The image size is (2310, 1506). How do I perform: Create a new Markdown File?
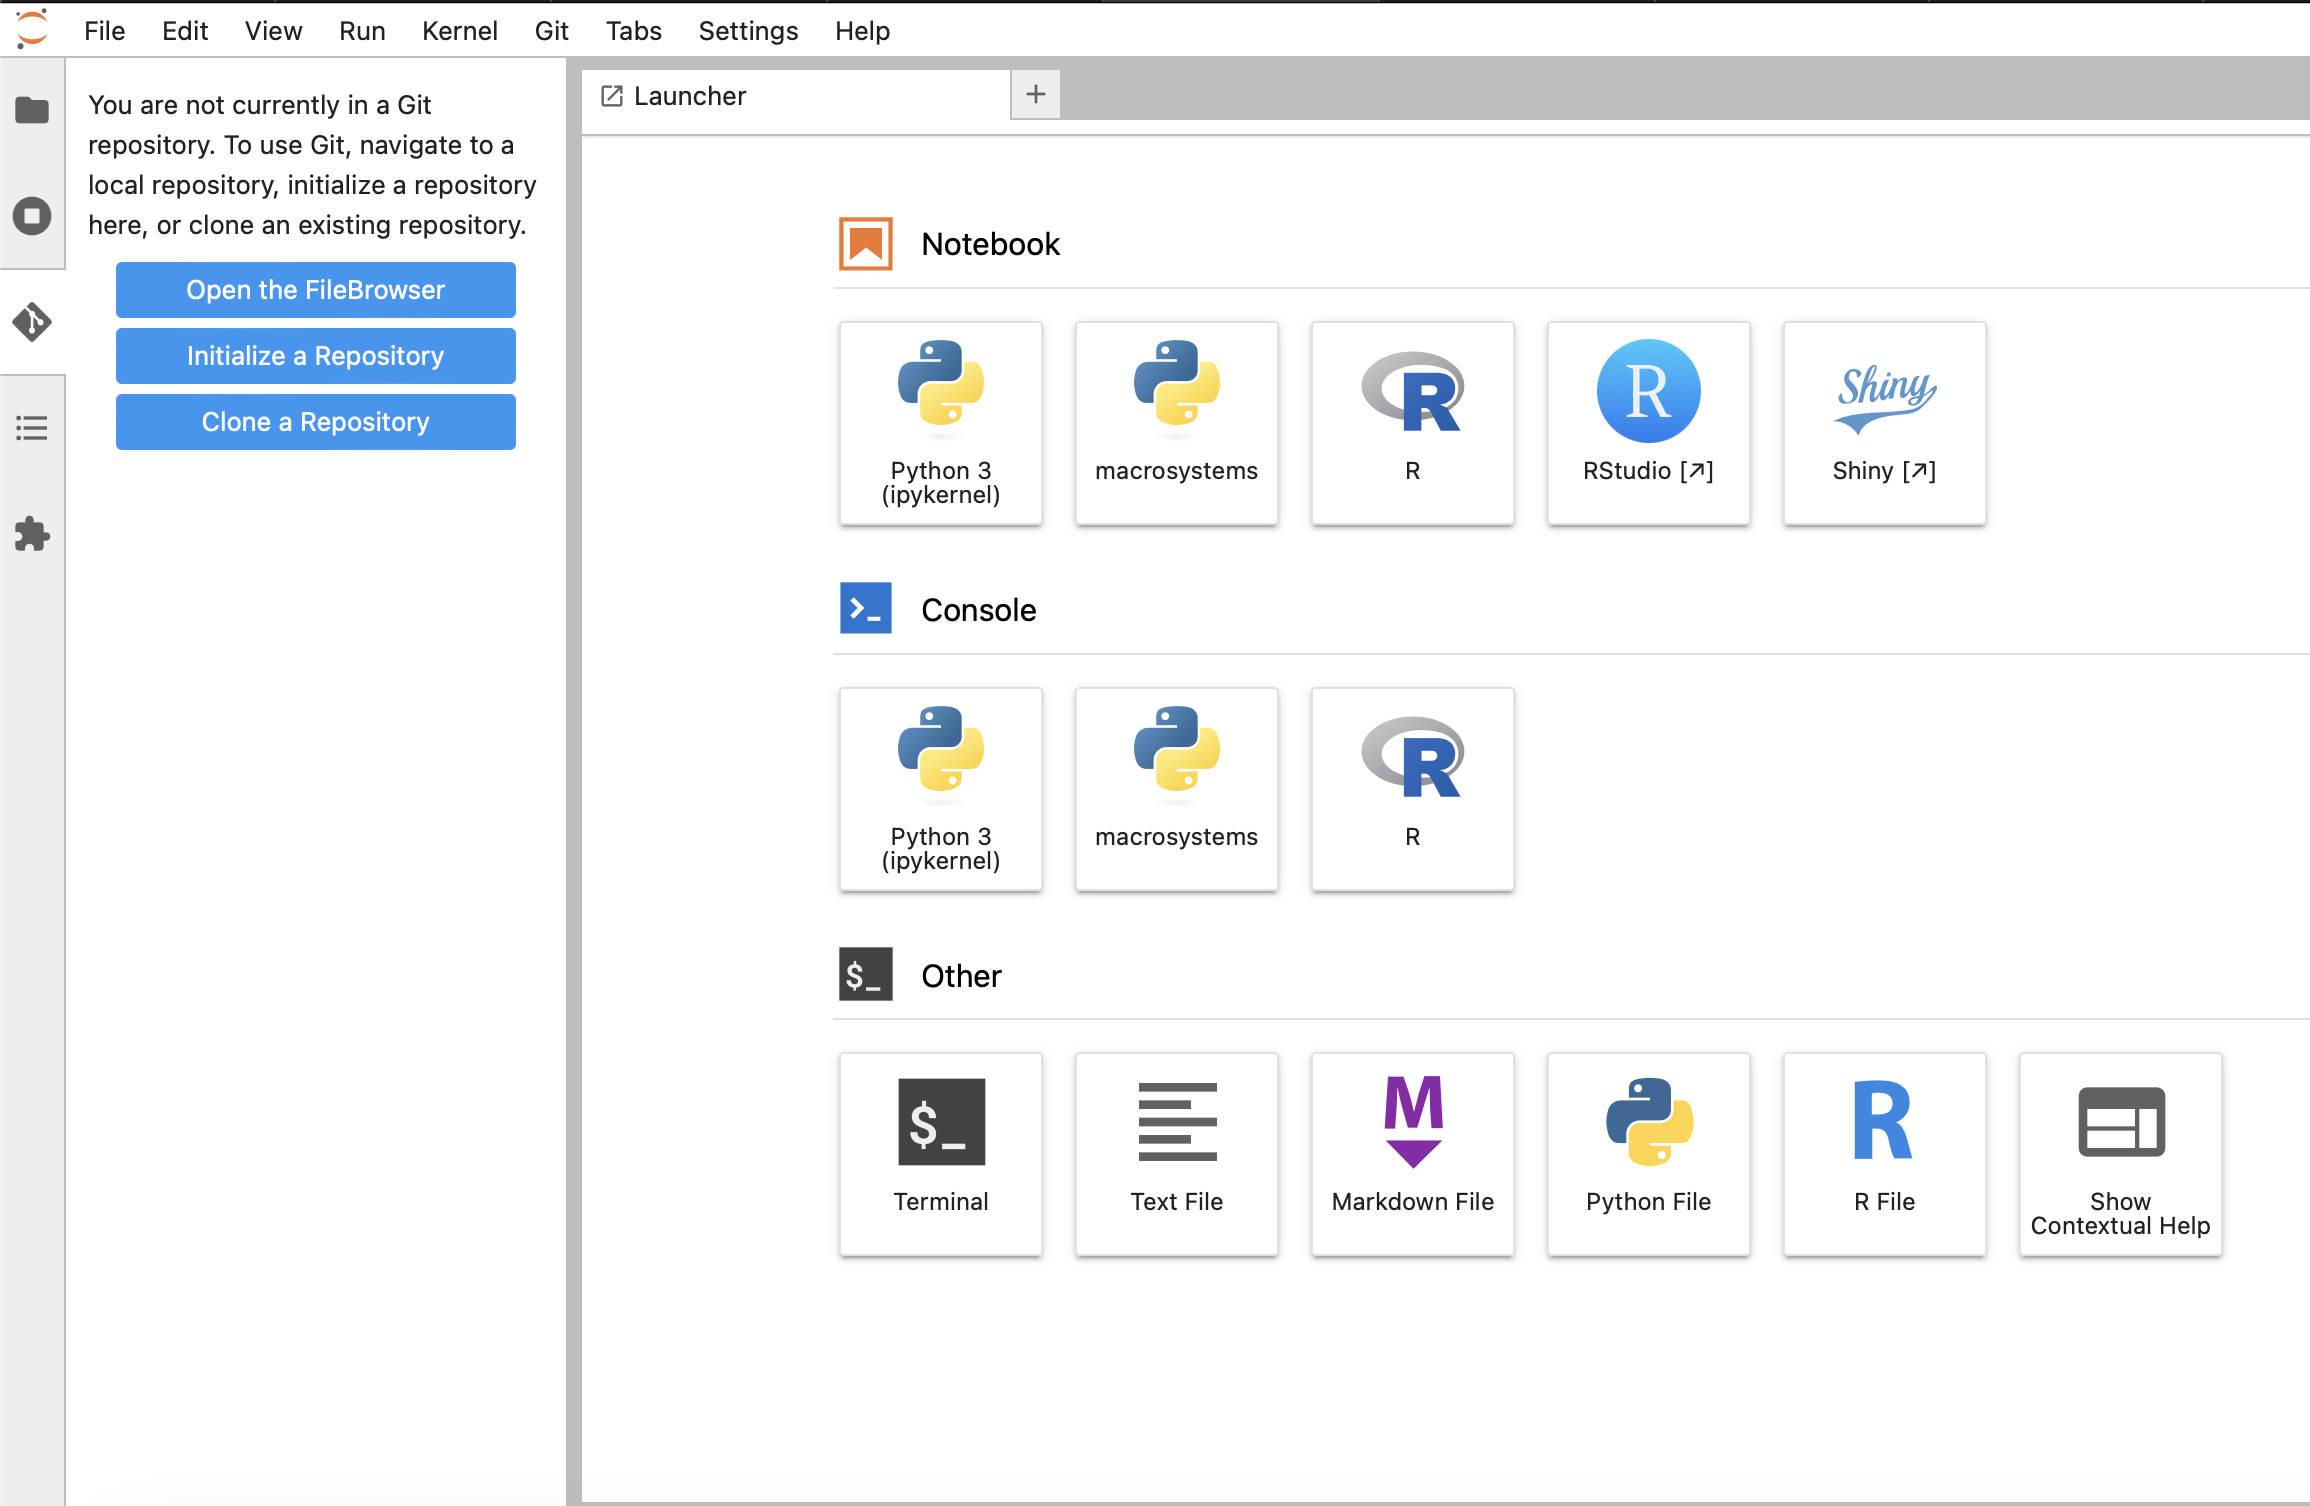(1412, 1153)
